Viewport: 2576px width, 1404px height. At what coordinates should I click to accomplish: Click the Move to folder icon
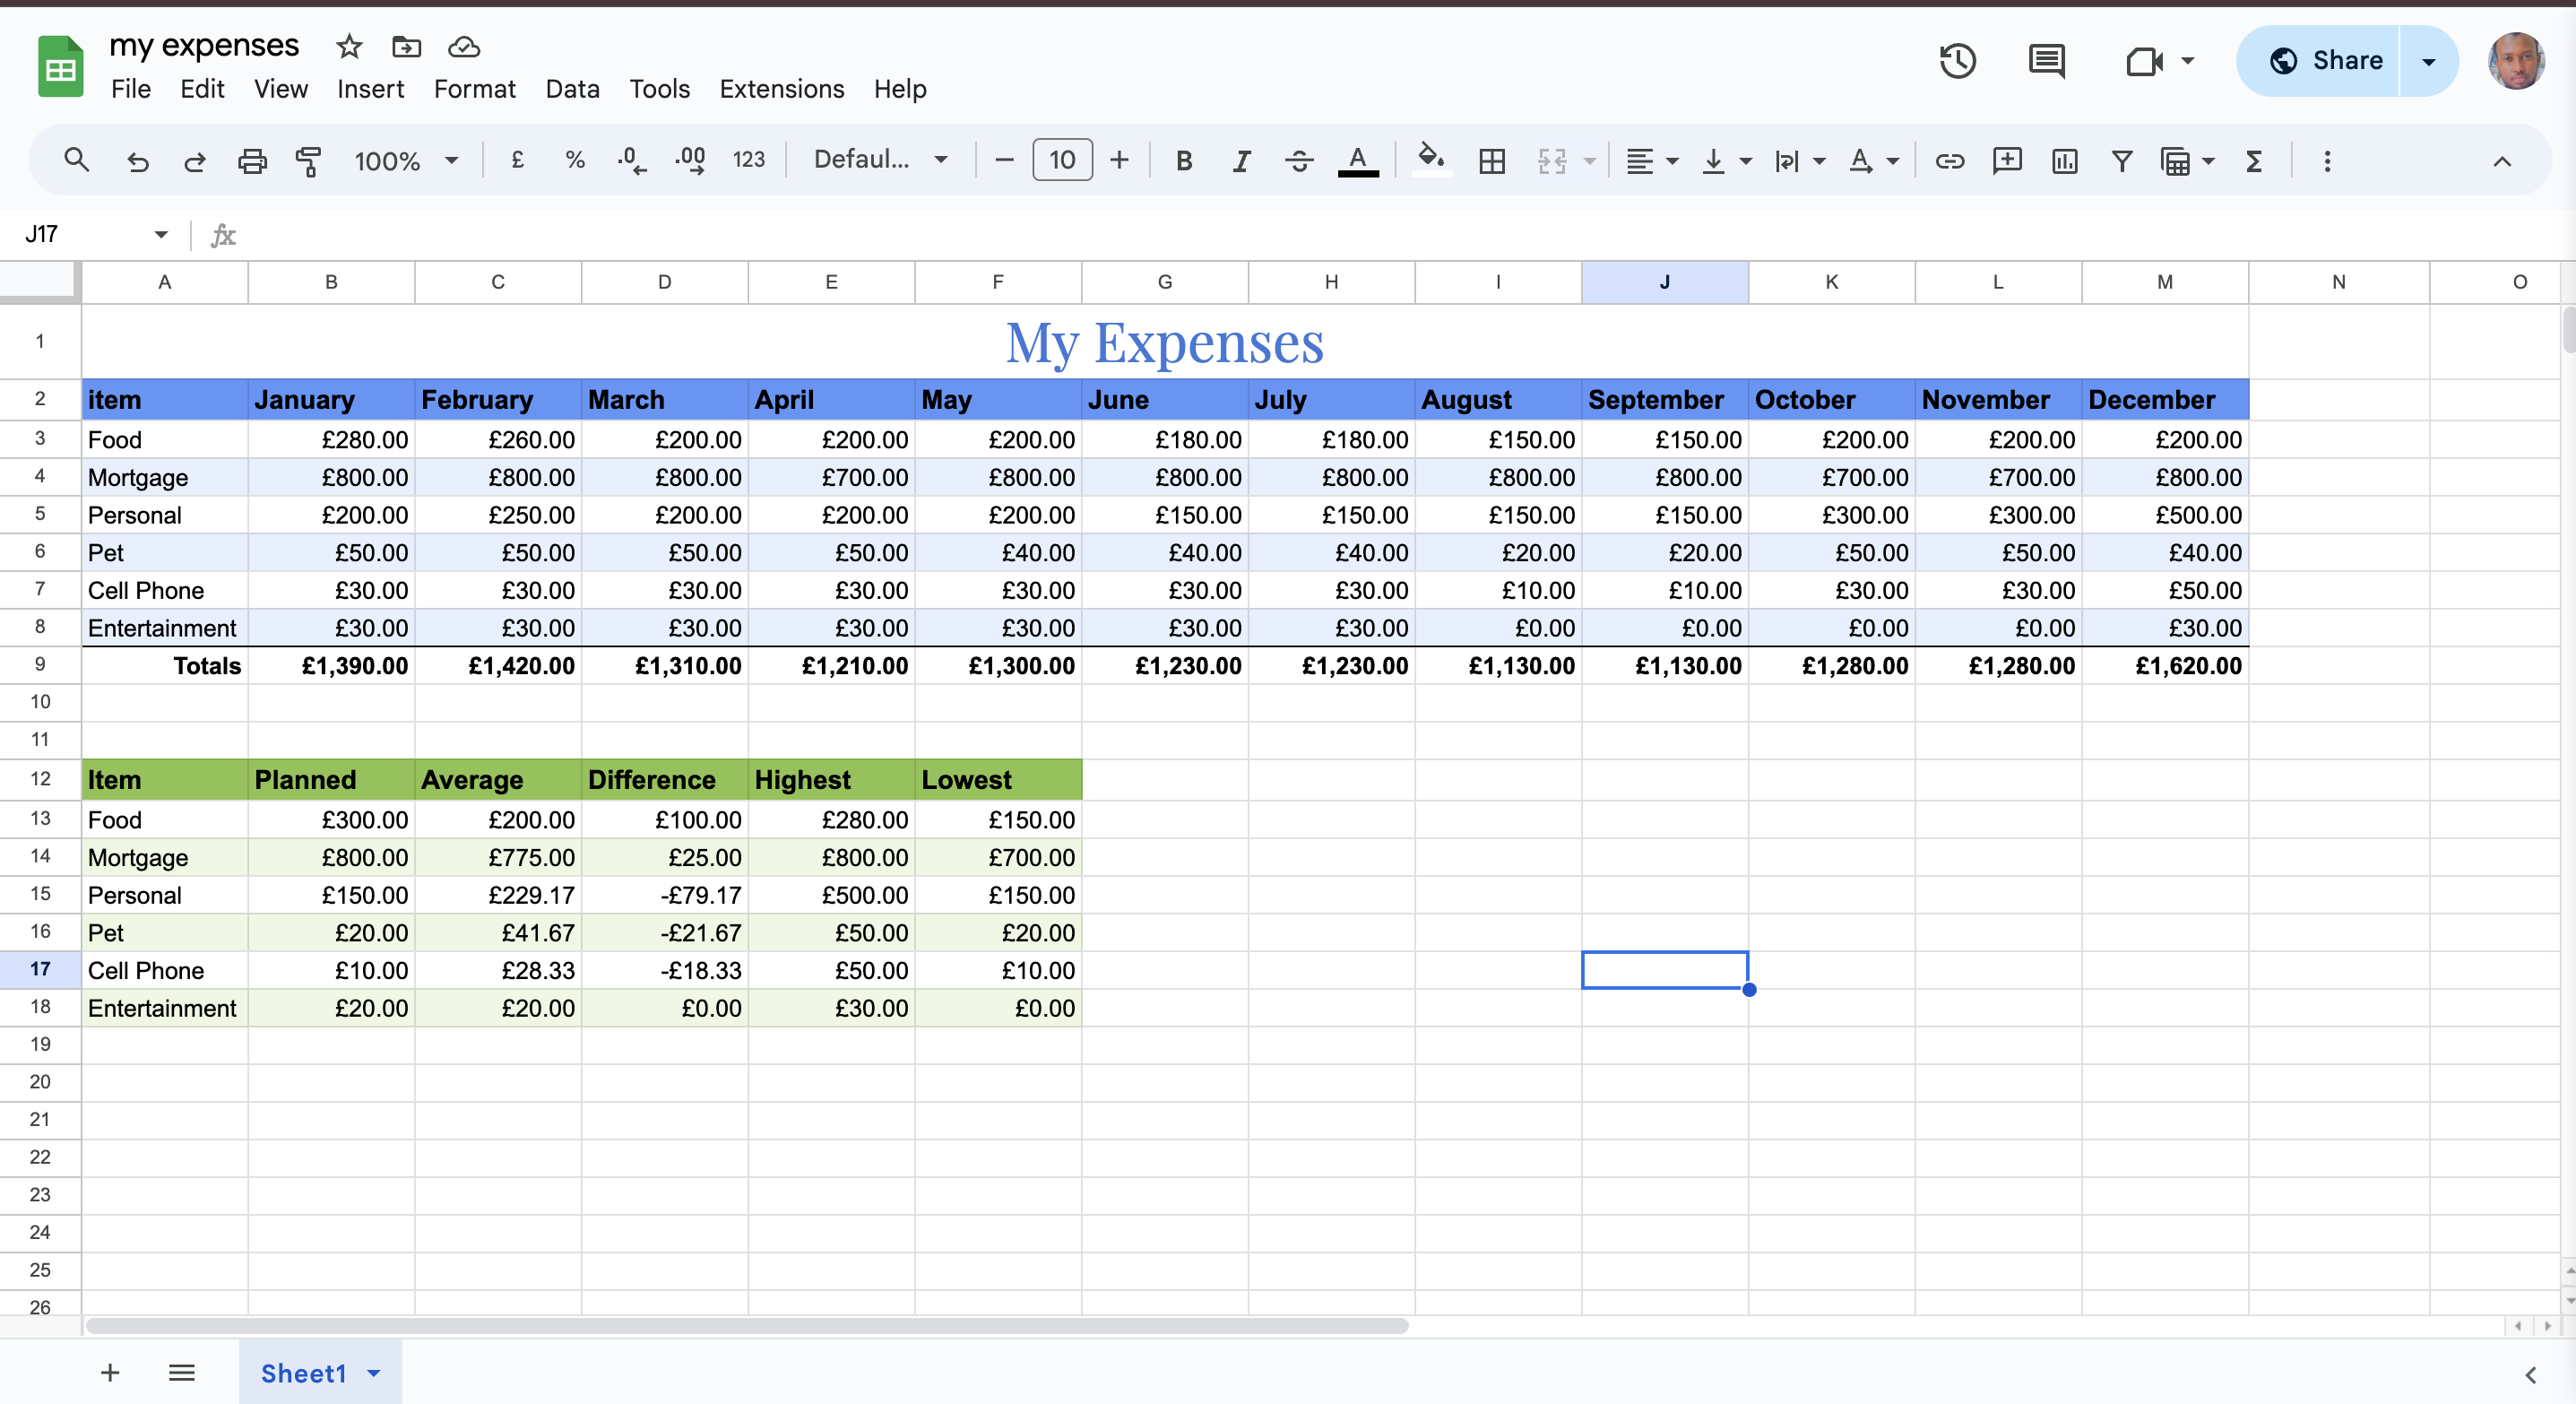(406, 46)
